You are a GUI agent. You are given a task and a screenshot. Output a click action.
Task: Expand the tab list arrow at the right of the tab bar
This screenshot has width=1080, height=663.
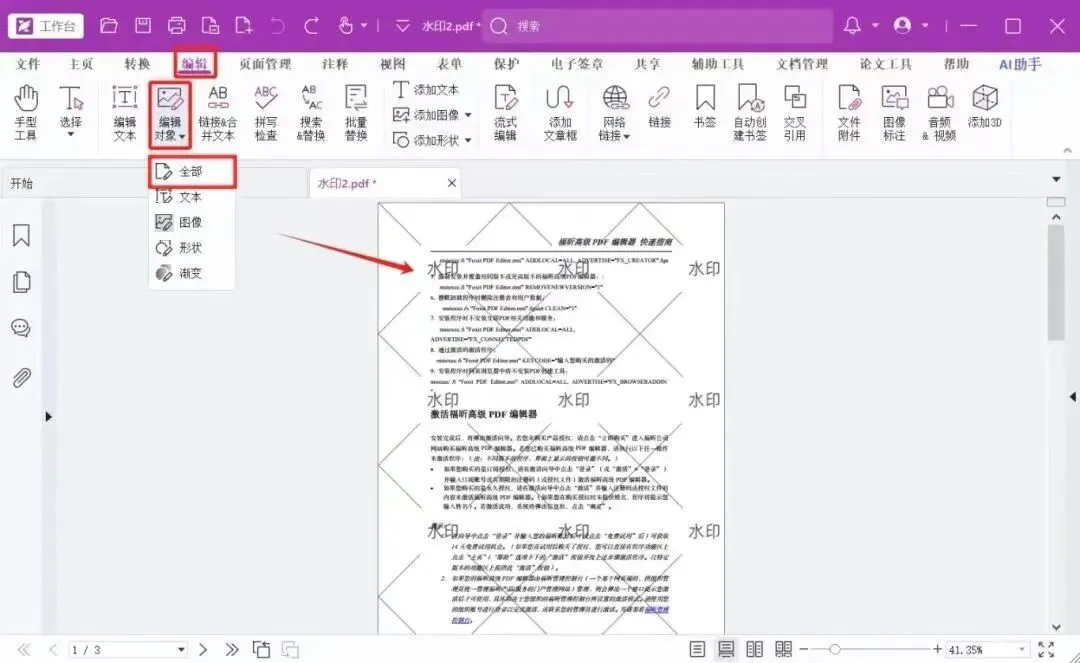tap(1056, 179)
